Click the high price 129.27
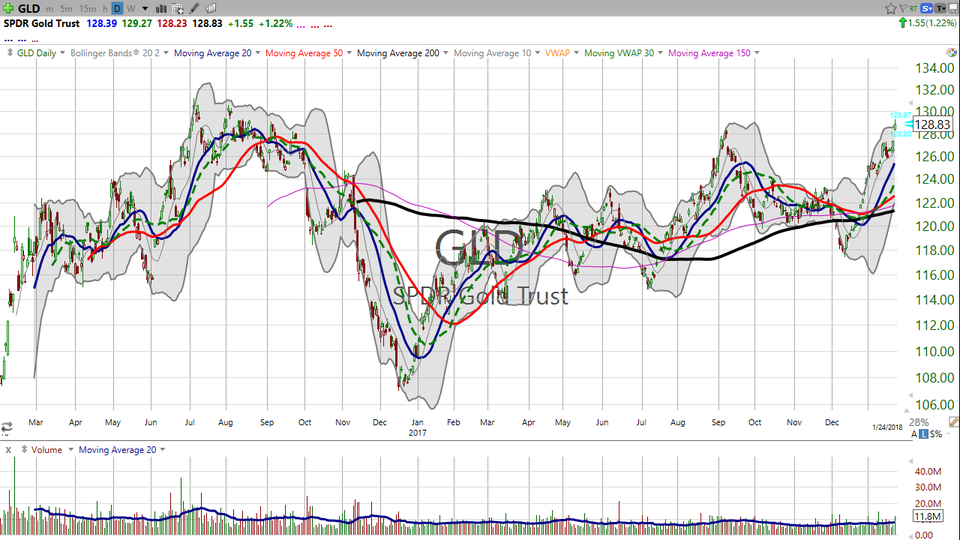The width and height of the screenshot is (960, 540). tap(137, 23)
